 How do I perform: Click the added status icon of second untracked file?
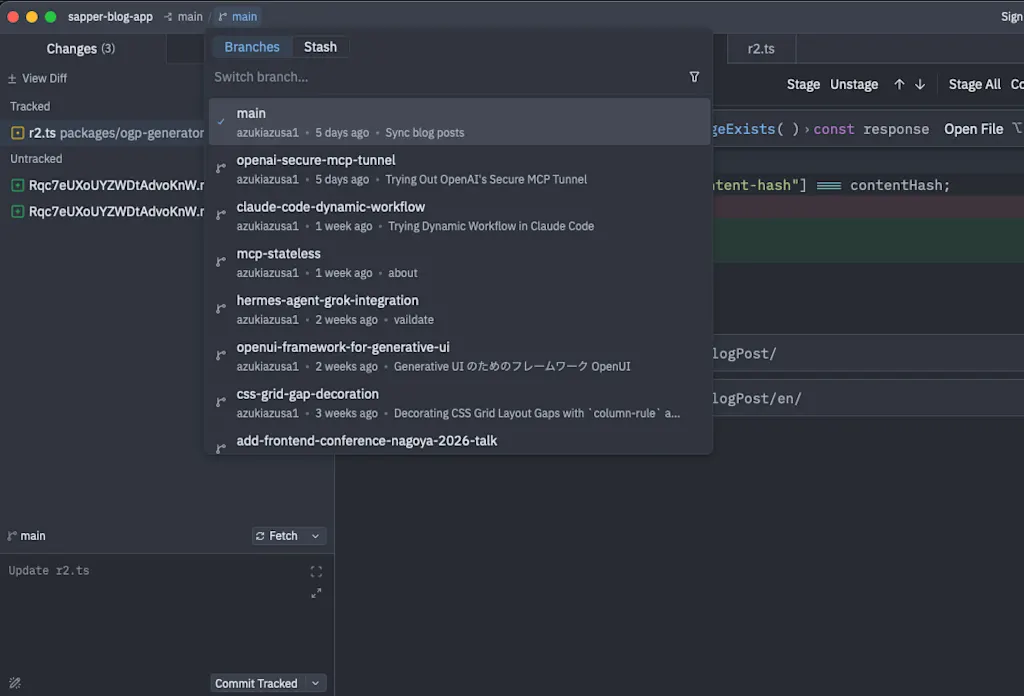click(18, 212)
